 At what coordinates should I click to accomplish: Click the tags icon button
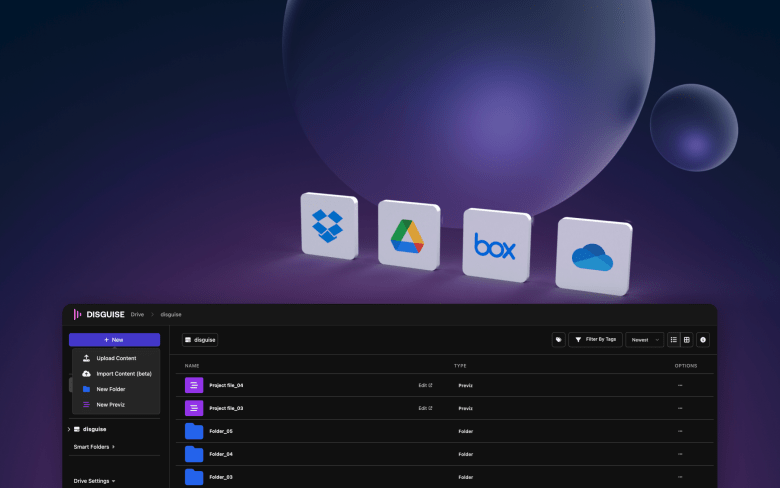click(558, 340)
